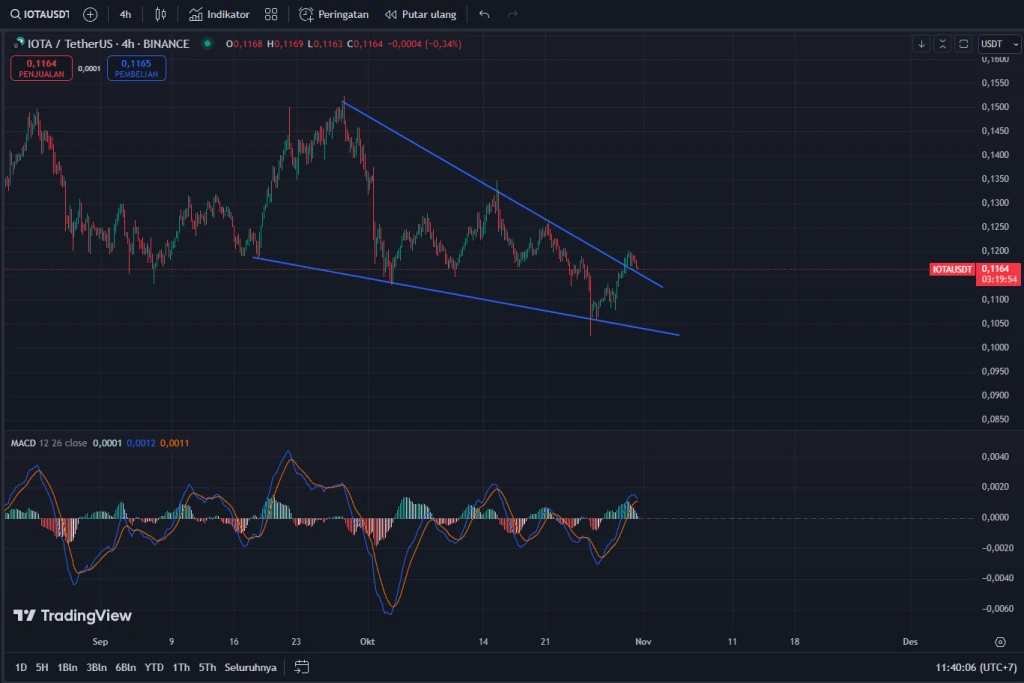1024x683 pixels.
Task: Create alert with Peringatan button
Action: [334, 14]
